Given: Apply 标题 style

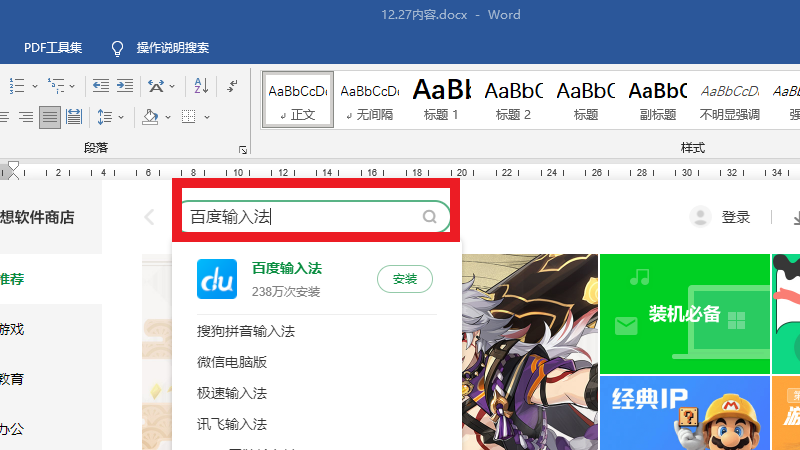Looking at the screenshot, I should [585, 99].
